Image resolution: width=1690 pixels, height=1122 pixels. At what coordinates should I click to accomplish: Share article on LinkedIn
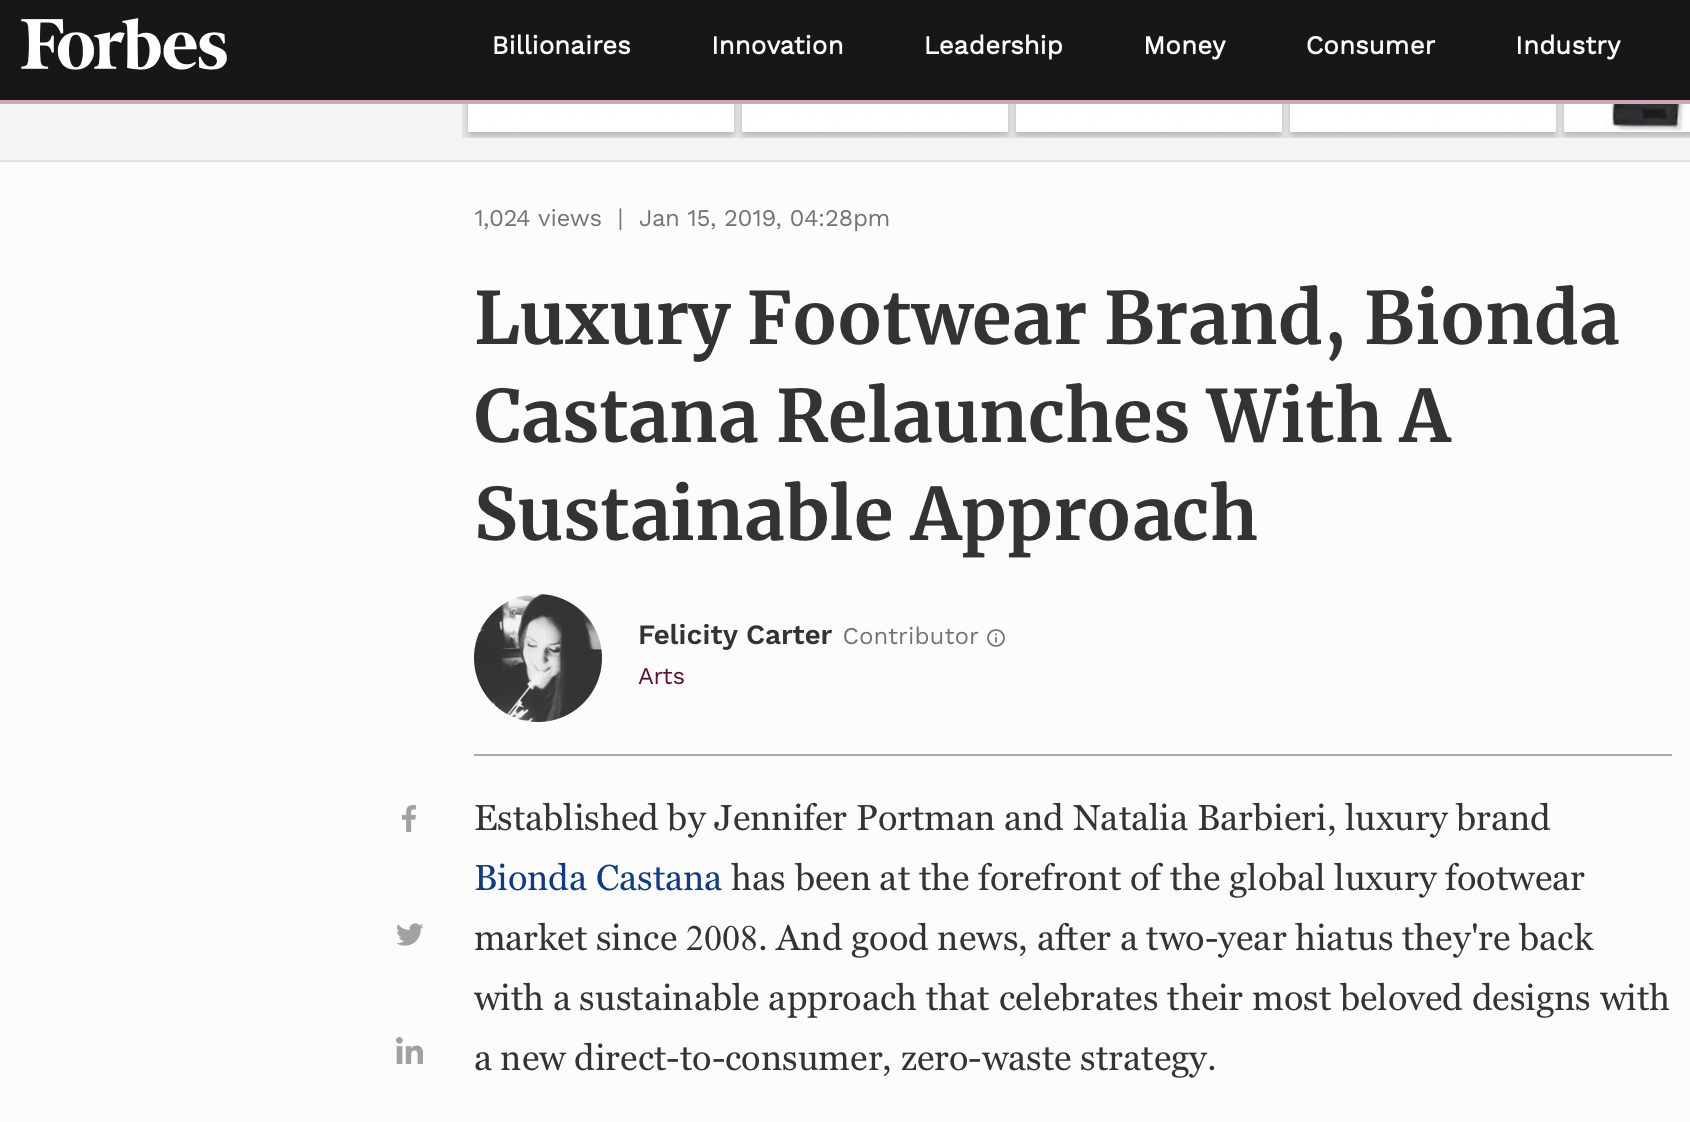(409, 1051)
